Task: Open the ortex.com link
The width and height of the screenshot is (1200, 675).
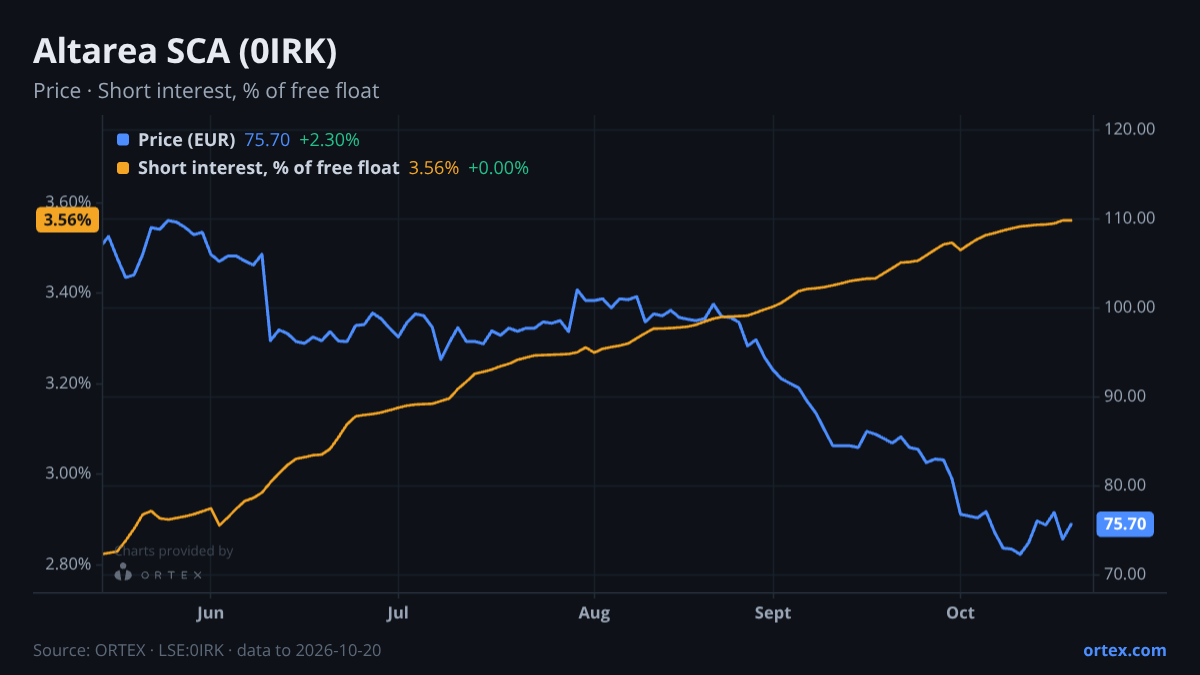Action: click(1124, 650)
